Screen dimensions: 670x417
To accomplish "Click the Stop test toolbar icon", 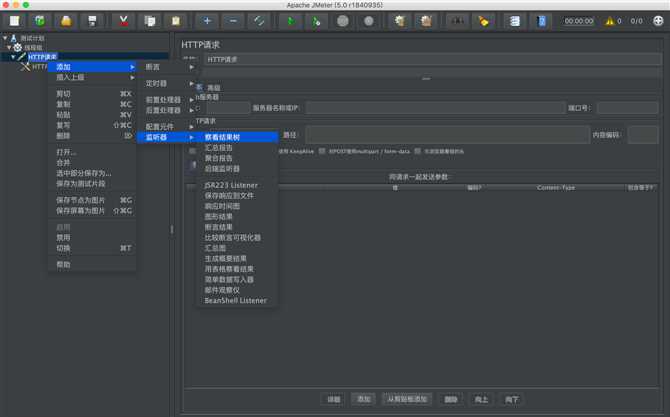I will 343,21.
